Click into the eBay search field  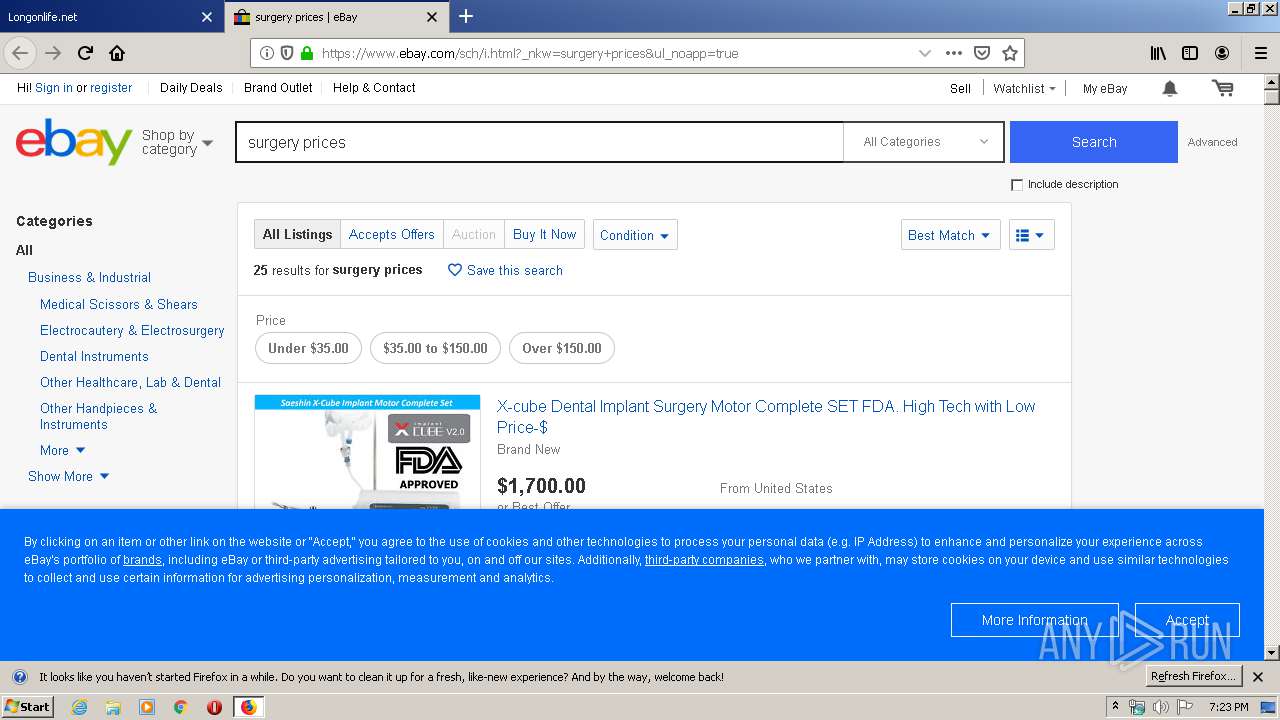tap(540, 142)
